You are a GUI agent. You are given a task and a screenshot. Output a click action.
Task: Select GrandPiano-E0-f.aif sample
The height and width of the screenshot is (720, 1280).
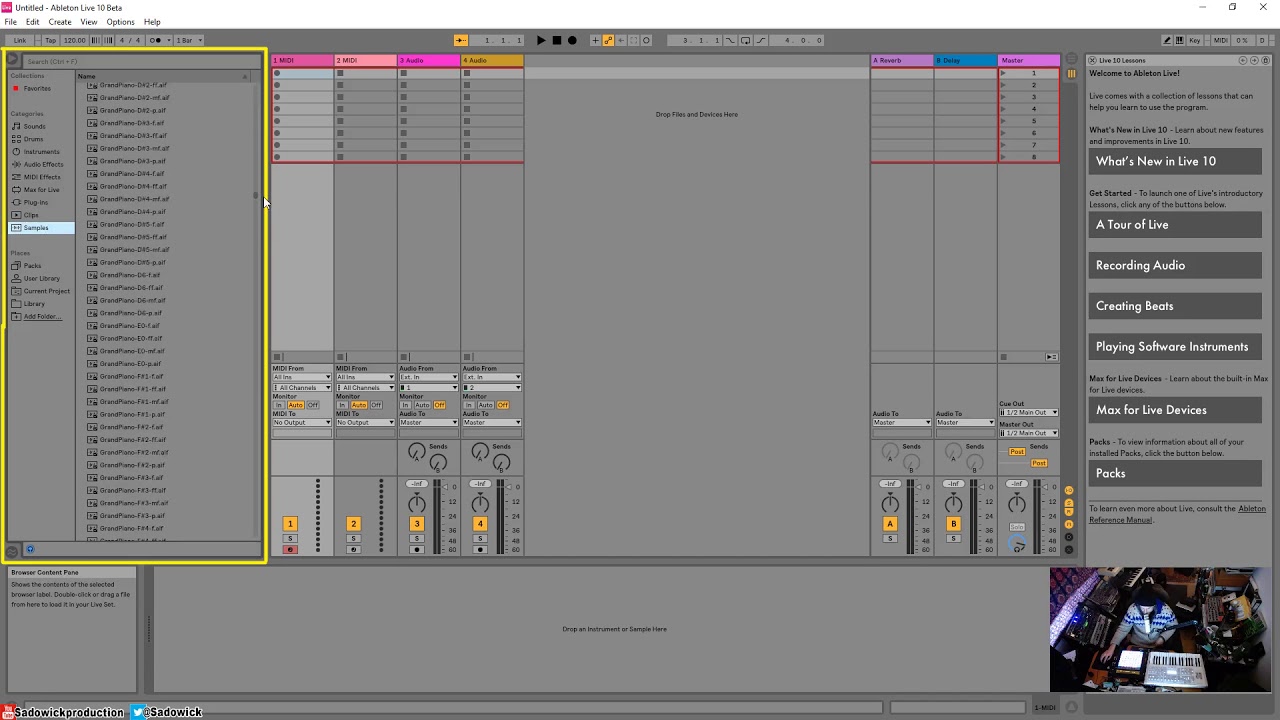[x=130, y=326]
